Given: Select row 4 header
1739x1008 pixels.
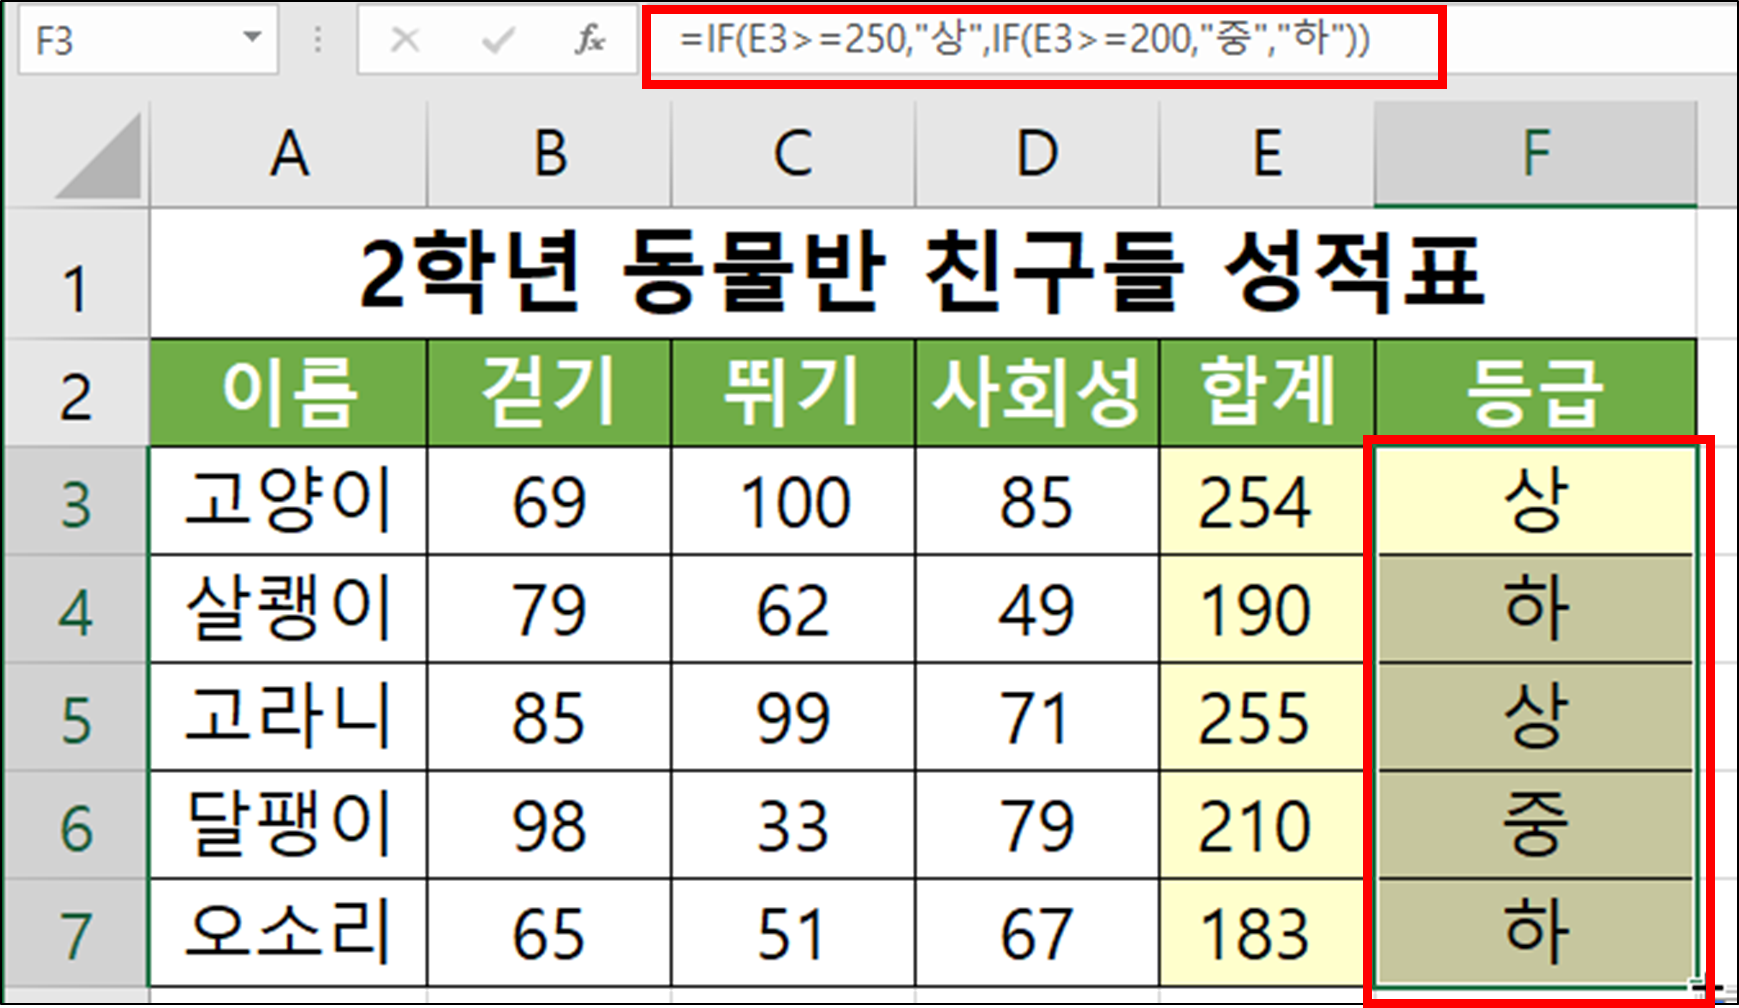Looking at the screenshot, I should [x=77, y=609].
